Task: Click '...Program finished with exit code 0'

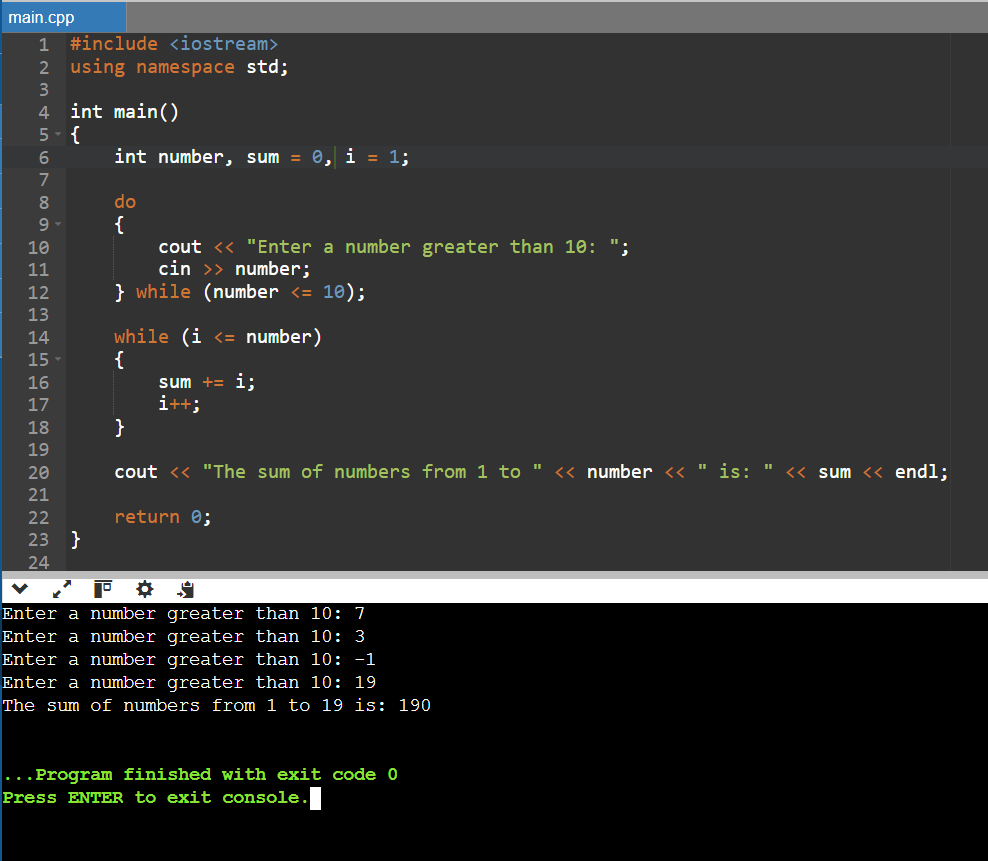Action: (x=200, y=775)
